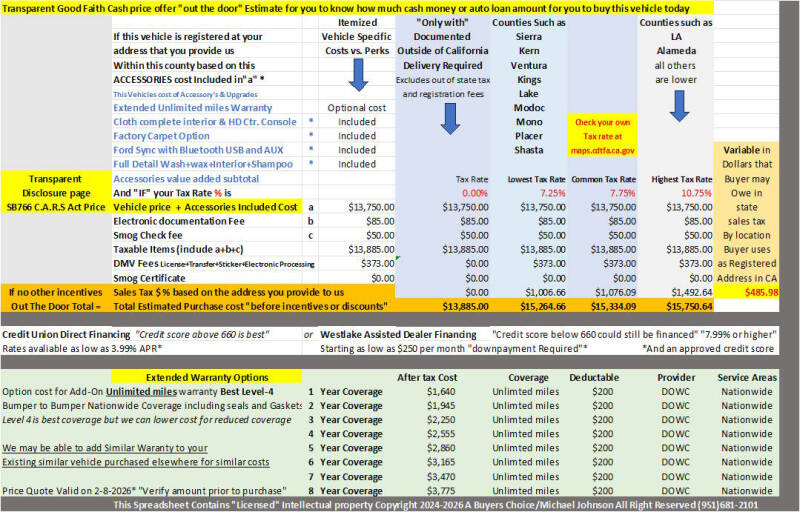The image size is (800, 512).
Task: Select the 10.75% highest tax rate cell
Action: click(696, 193)
